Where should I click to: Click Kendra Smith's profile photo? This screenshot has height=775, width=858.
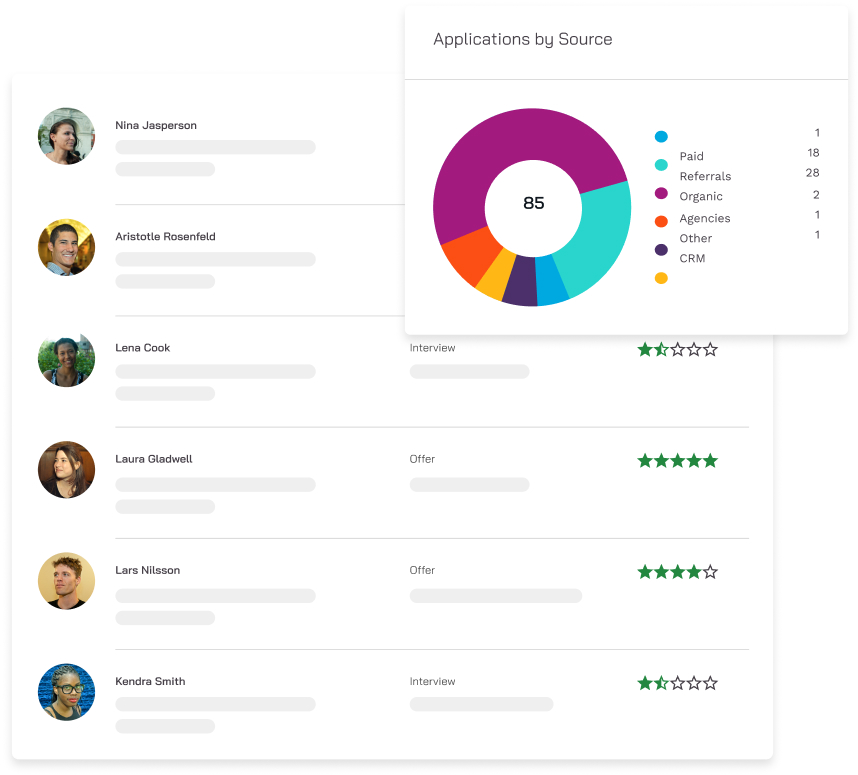pos(66,691)
